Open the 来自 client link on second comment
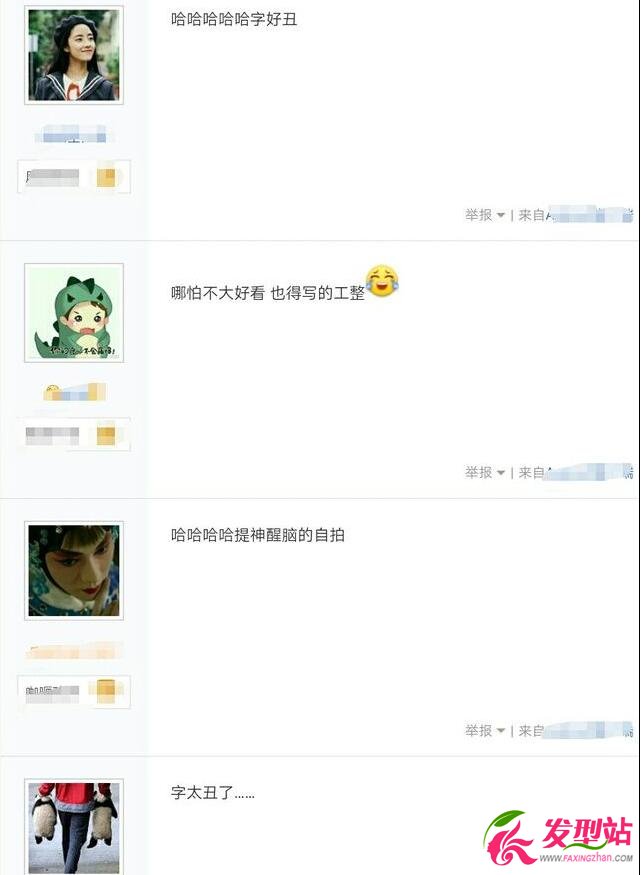Image resolution: width=642 pixels, height=875 pixels. click(576, 473)
